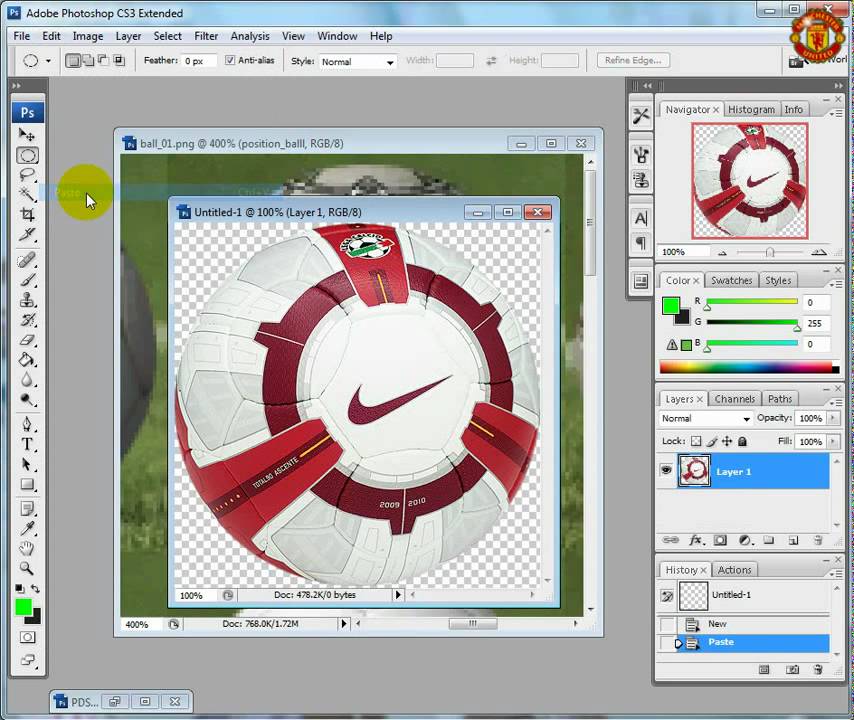Select the Crop tool
Screen dimensions: 854x720
coord(27,214)
